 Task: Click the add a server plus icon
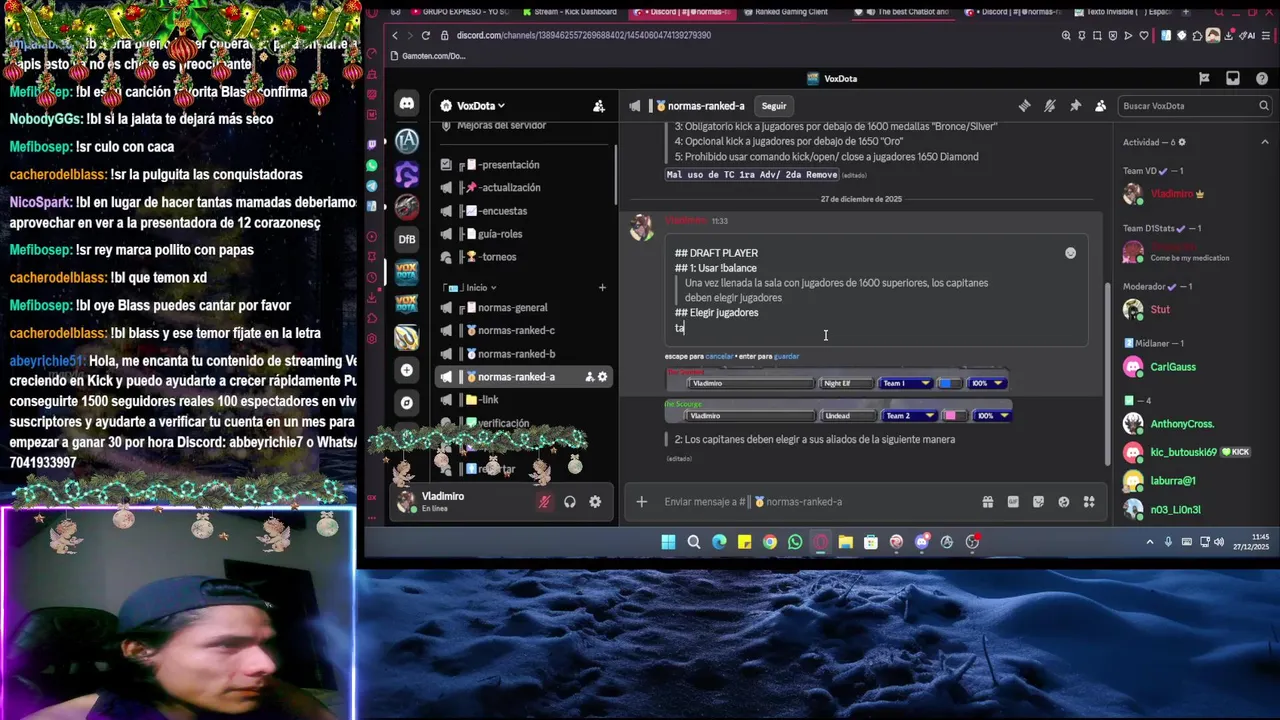pyautogui.click(x=407, y=370)
